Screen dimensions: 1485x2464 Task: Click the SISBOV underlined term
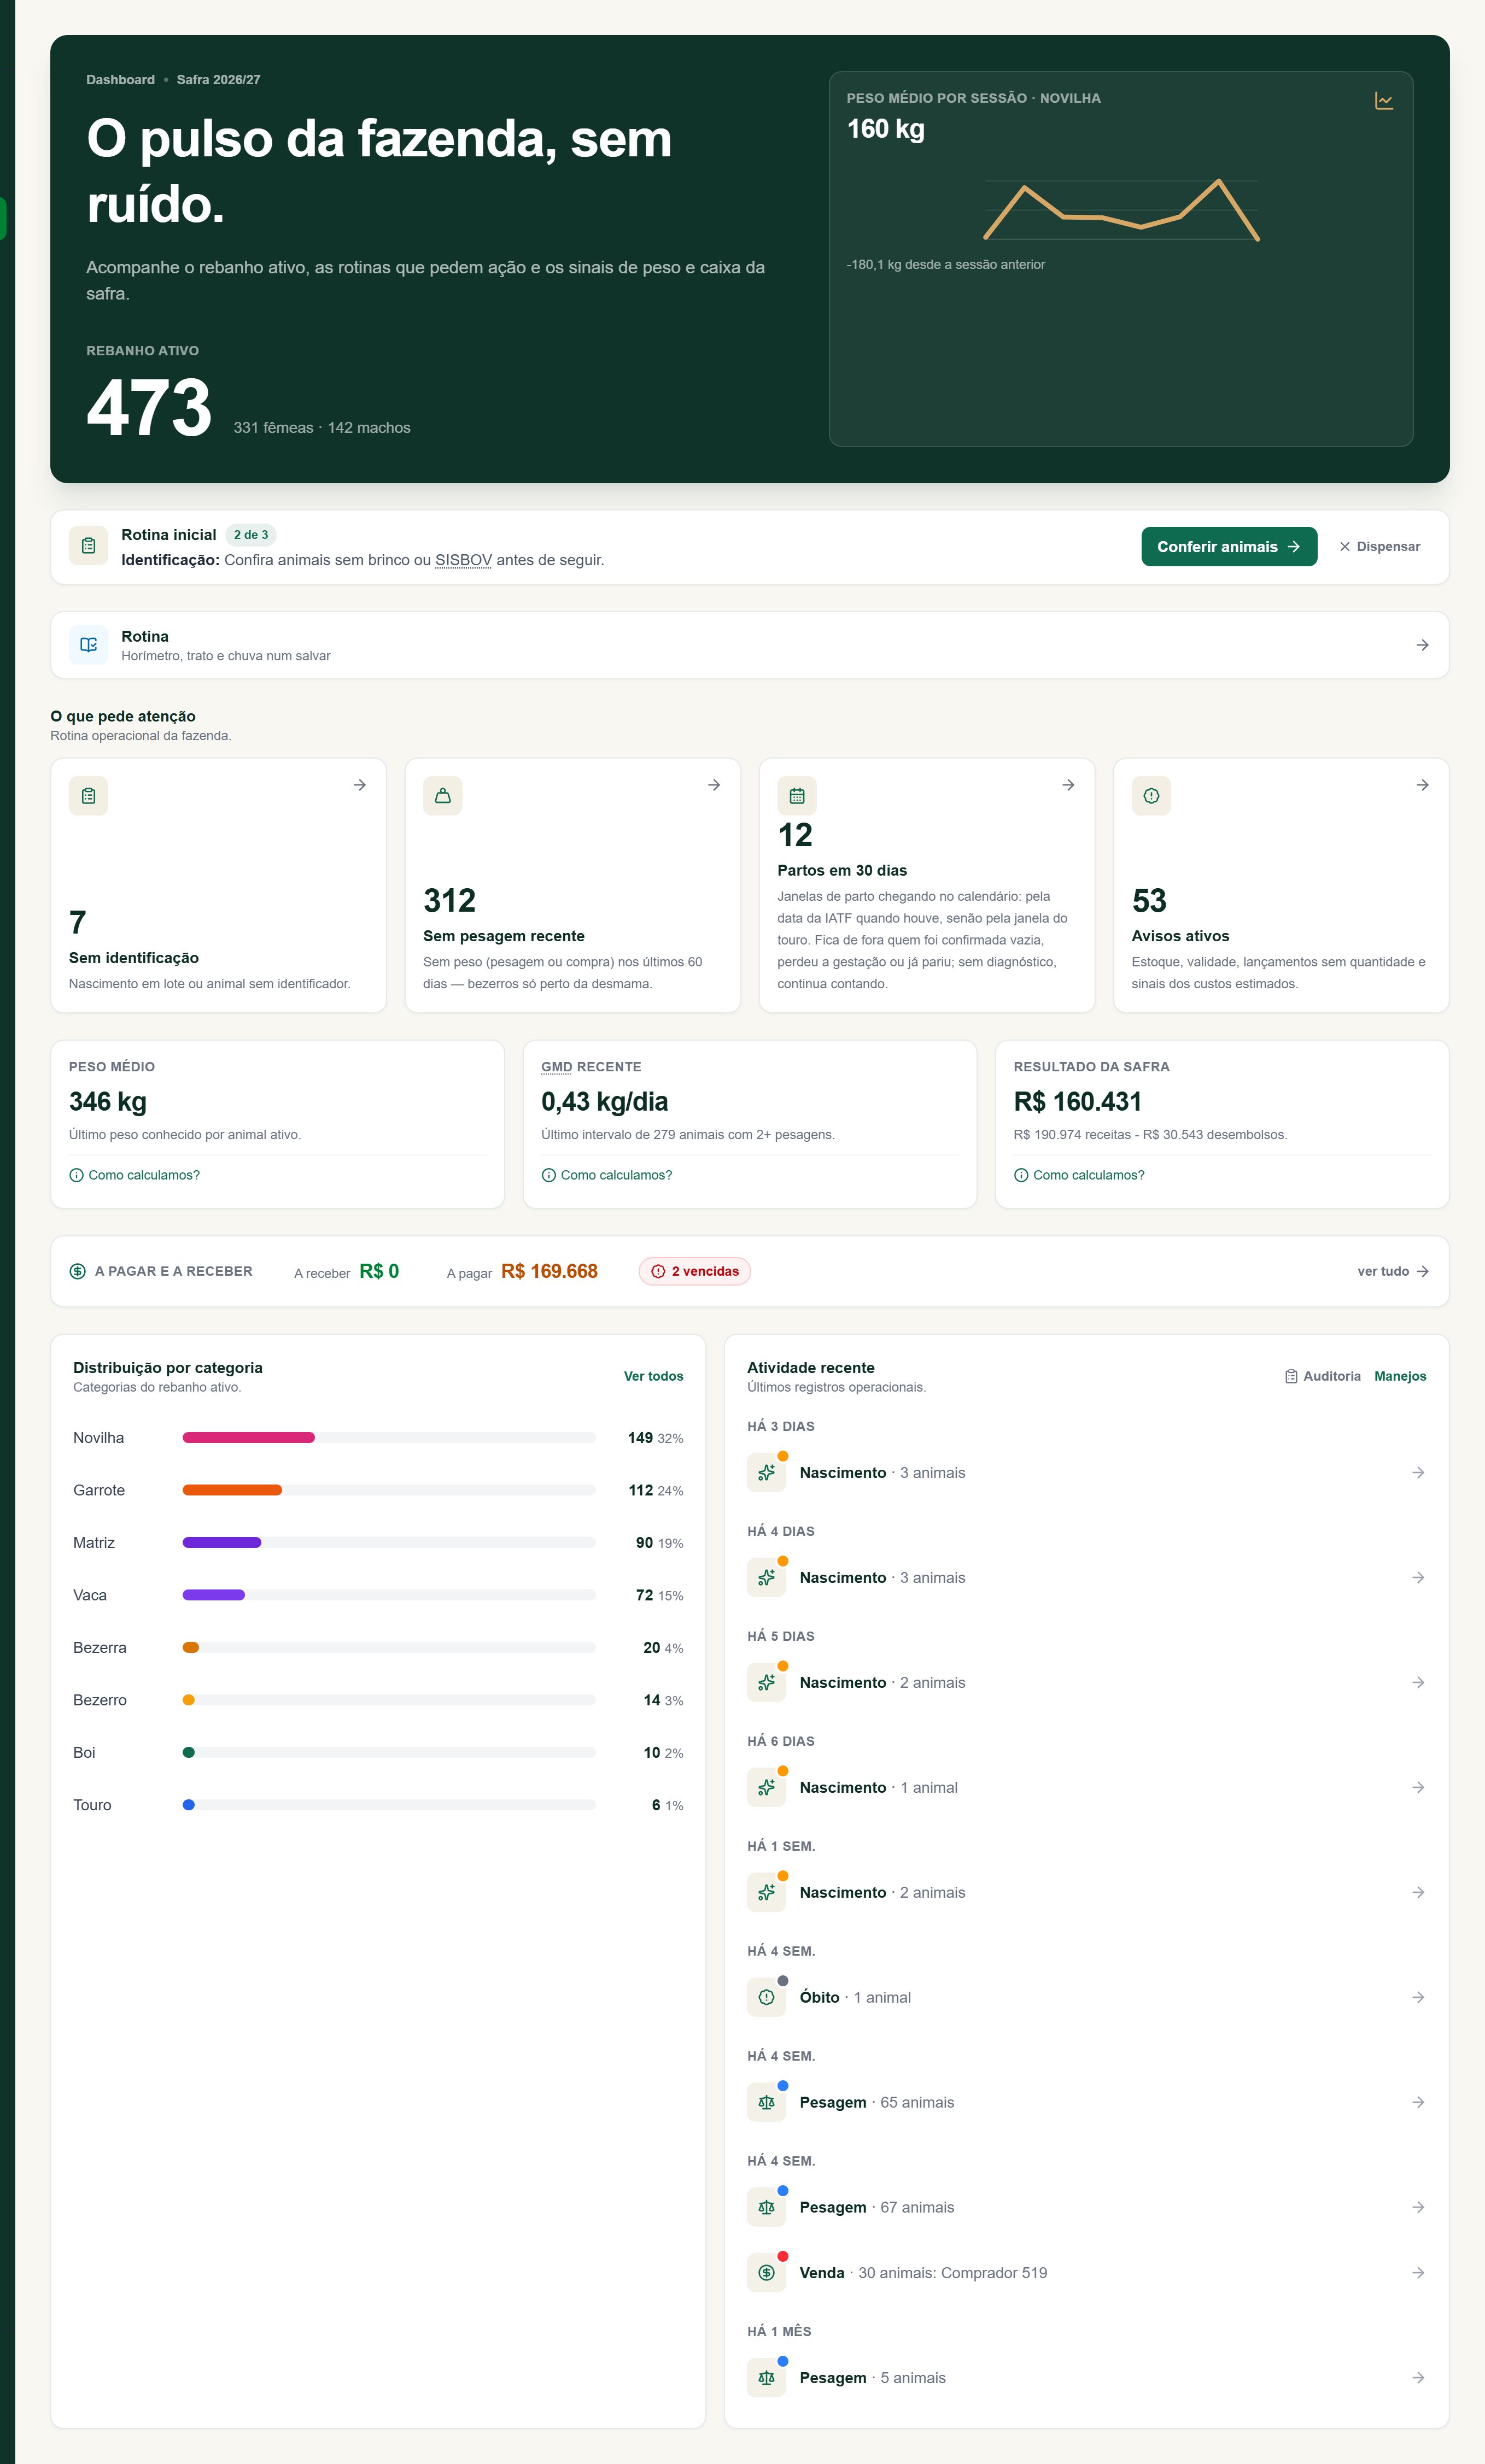[x=463, y=560]
